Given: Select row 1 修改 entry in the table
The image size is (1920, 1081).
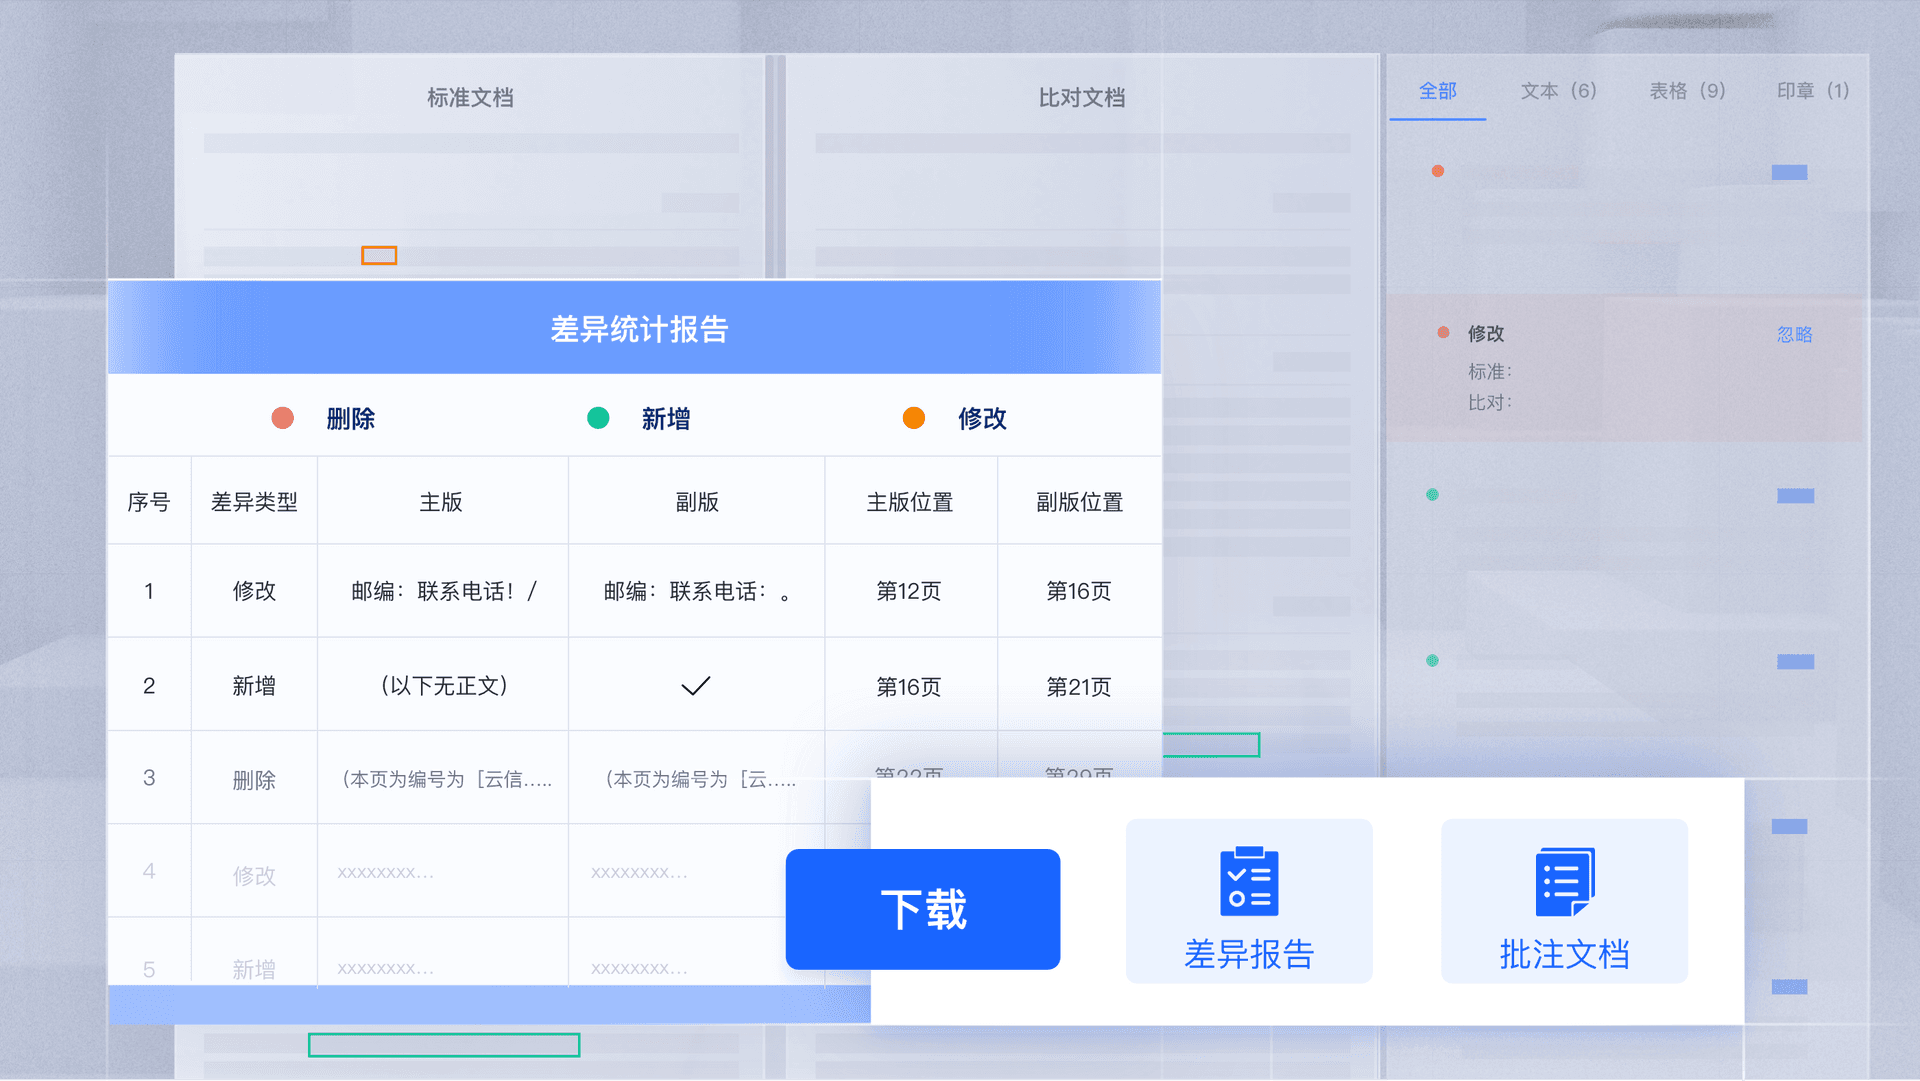Looking at the screenshot, I should [635, 591].
